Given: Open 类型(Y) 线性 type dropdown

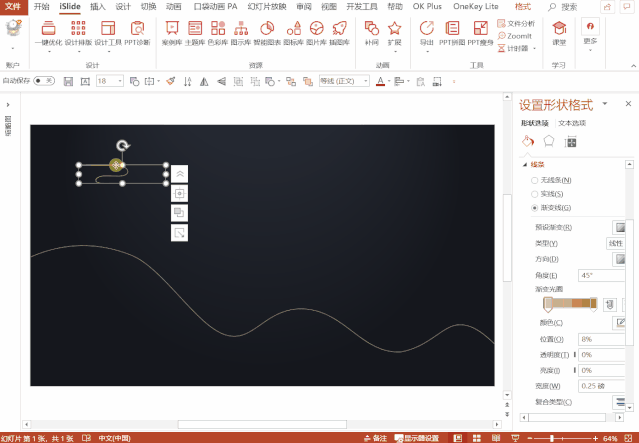Looking at the screenshot, I should pyautogui.click(x=616, y=243).
